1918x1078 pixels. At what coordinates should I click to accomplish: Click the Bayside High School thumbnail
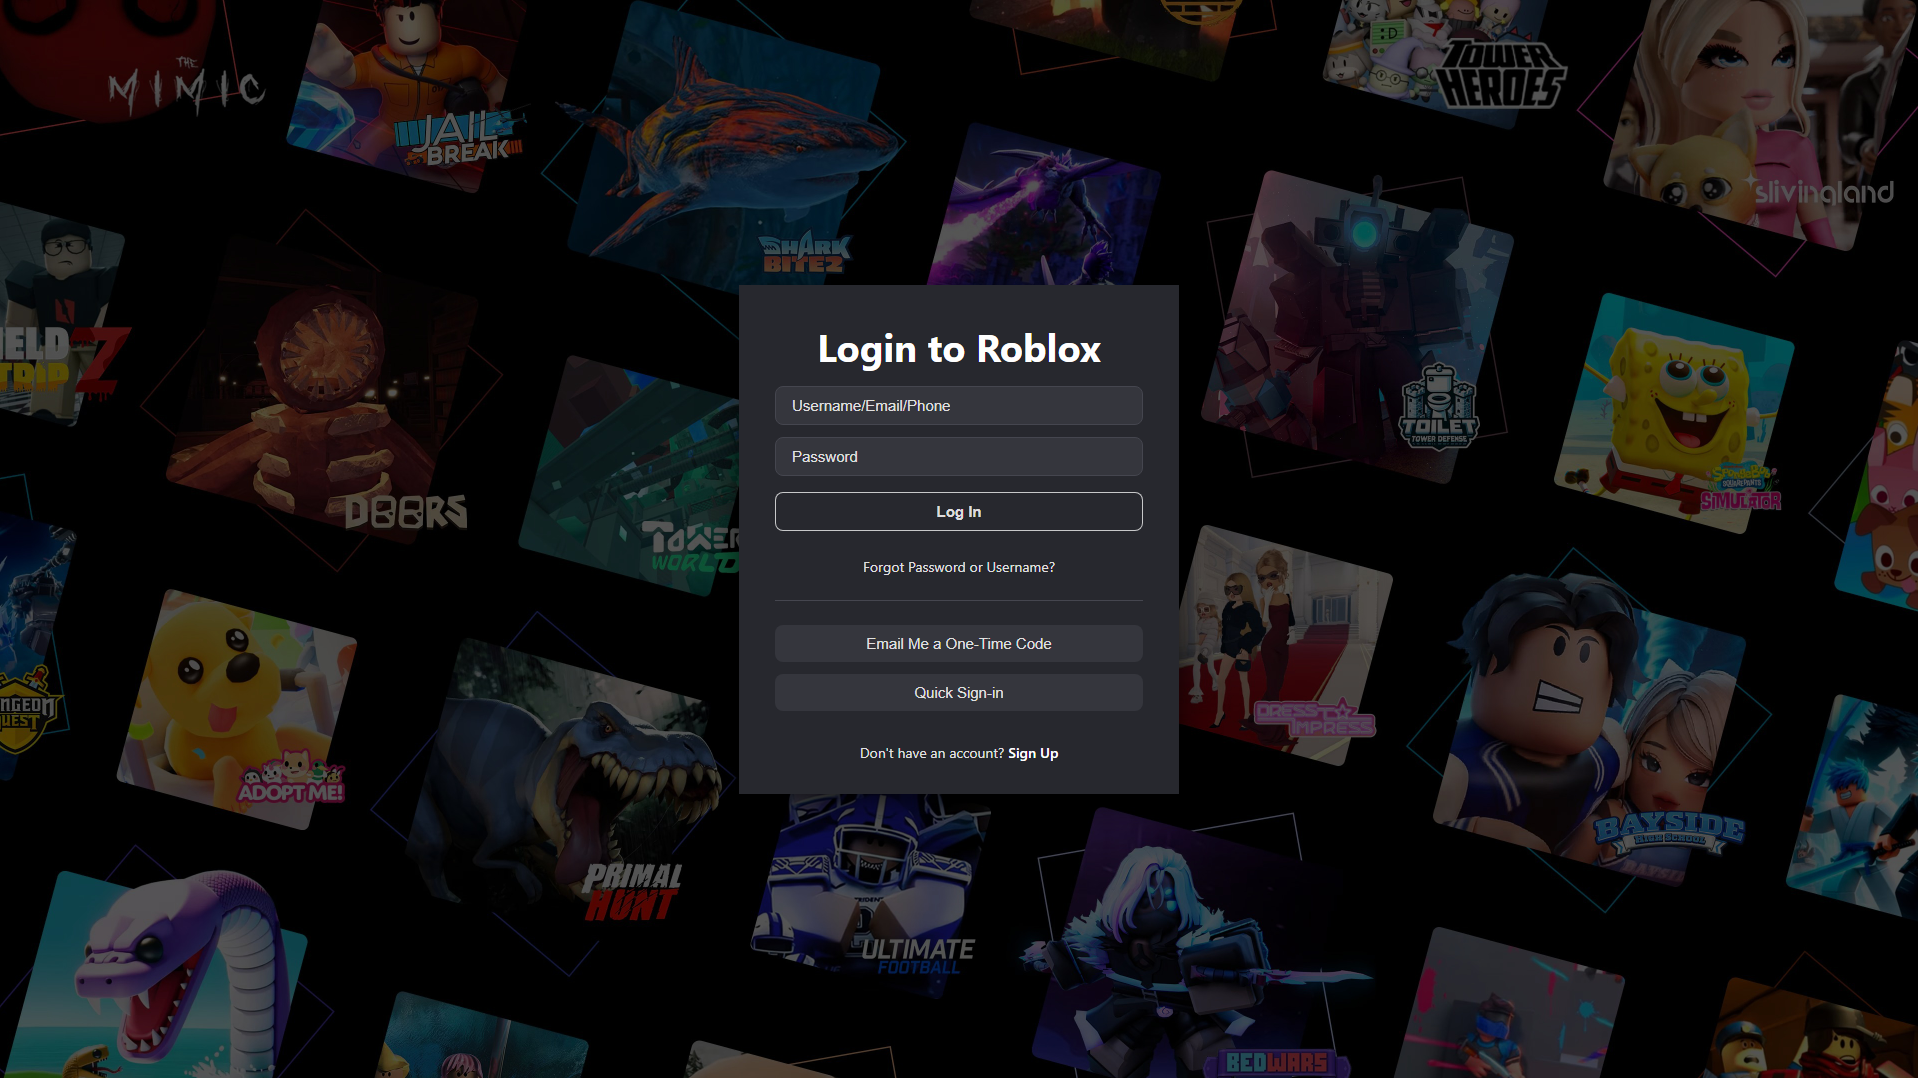[1590, 728]
